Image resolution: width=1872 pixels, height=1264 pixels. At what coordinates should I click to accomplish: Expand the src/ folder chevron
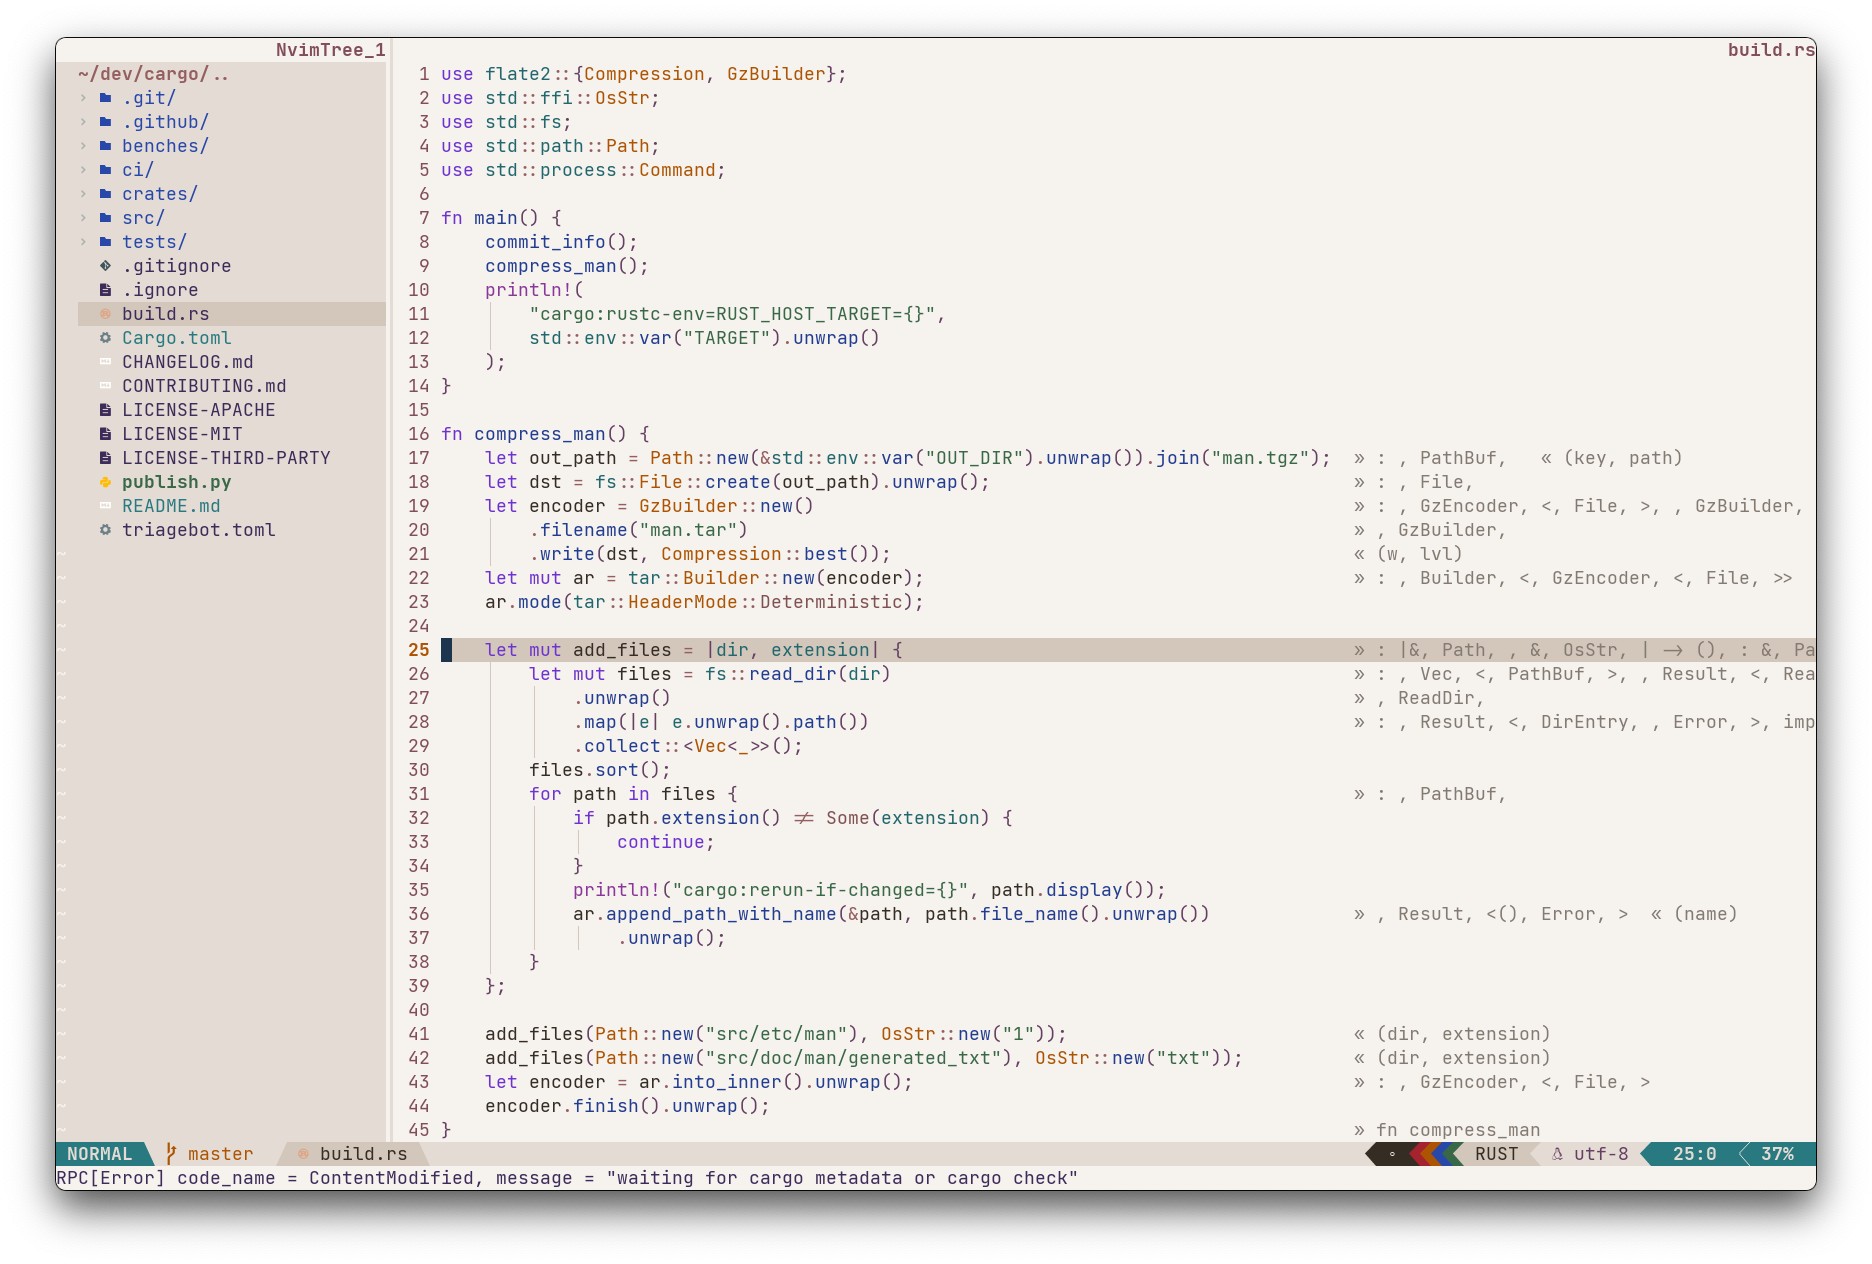[x=83, y=218]
